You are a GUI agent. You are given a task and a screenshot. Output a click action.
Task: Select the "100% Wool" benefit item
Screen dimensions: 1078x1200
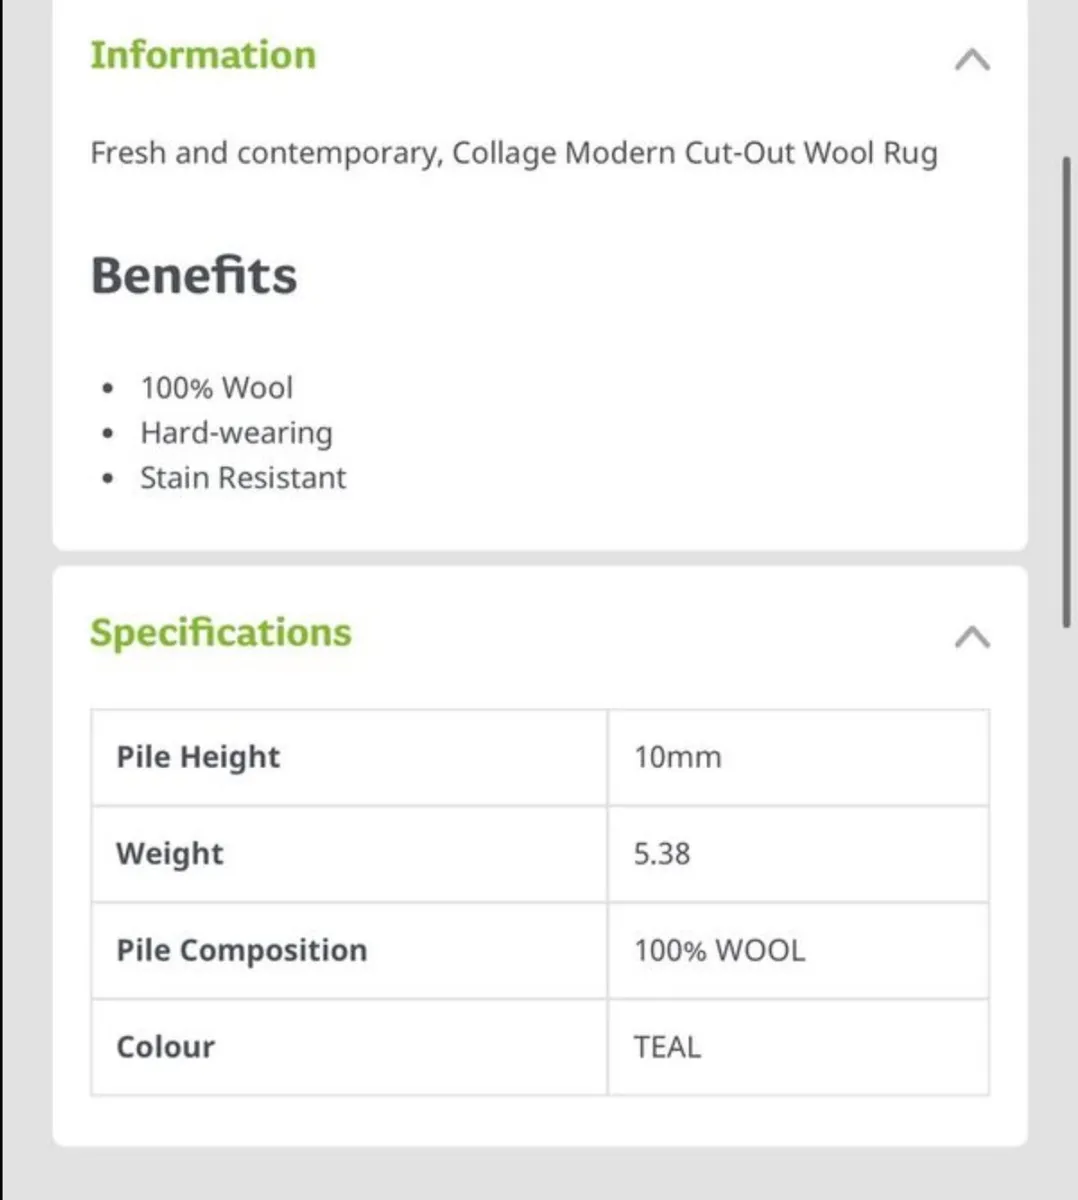(x=217, y=387)
